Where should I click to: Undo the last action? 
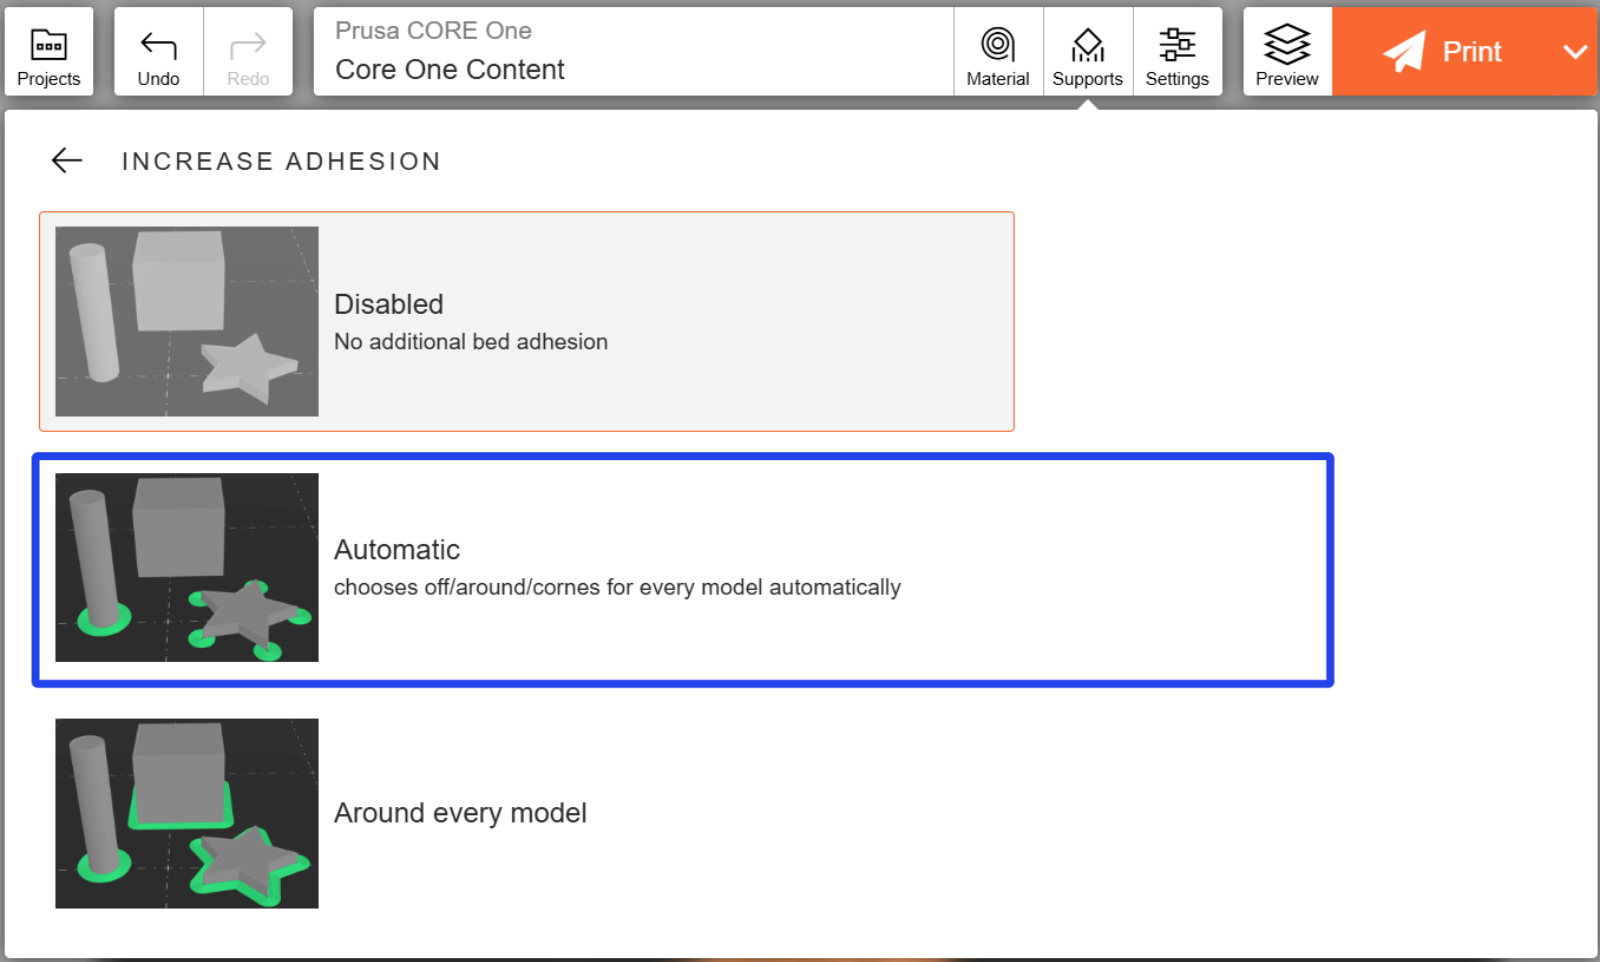158,52
